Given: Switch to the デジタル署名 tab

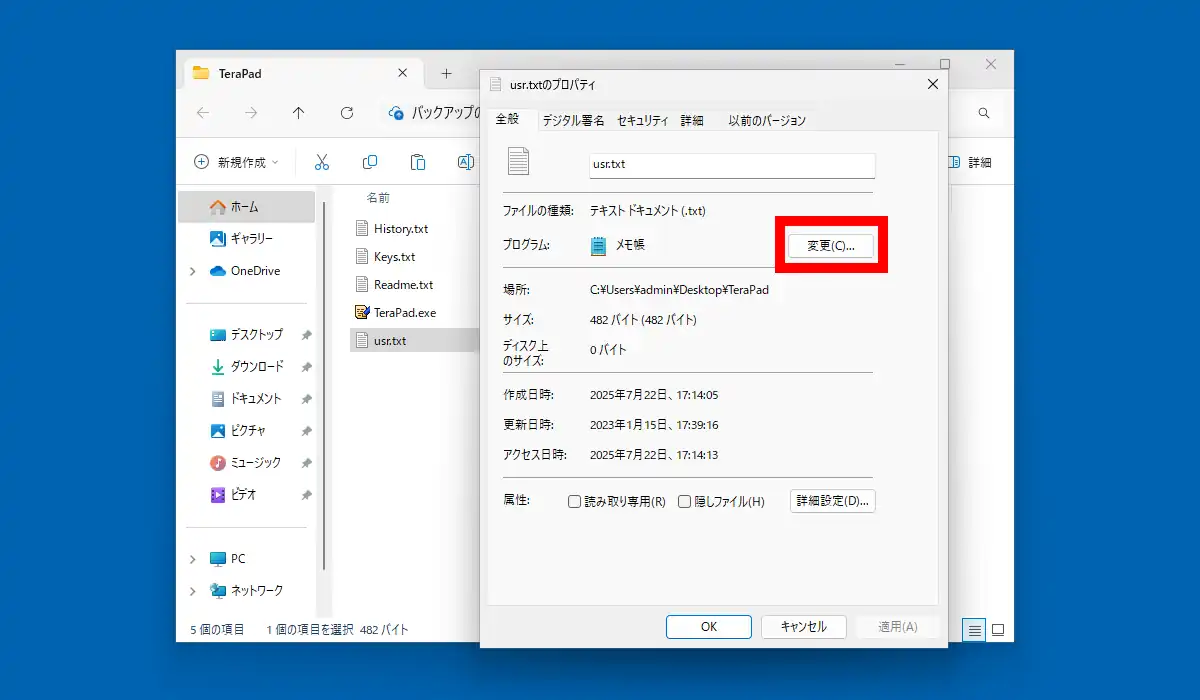Looking at the screenshot, I should [x=573, y=120].
